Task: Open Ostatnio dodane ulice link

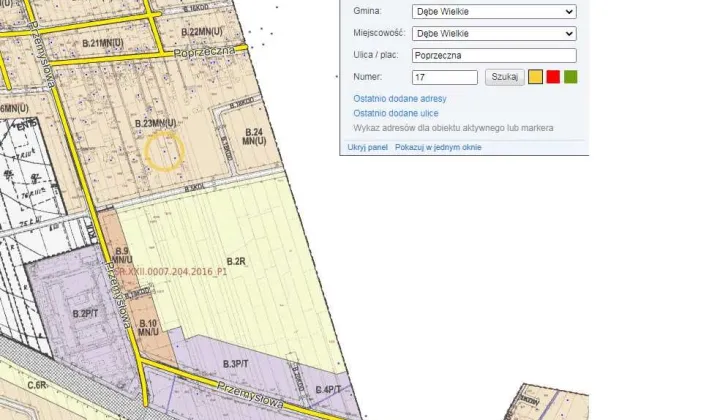Action: (x=395, y=114)
